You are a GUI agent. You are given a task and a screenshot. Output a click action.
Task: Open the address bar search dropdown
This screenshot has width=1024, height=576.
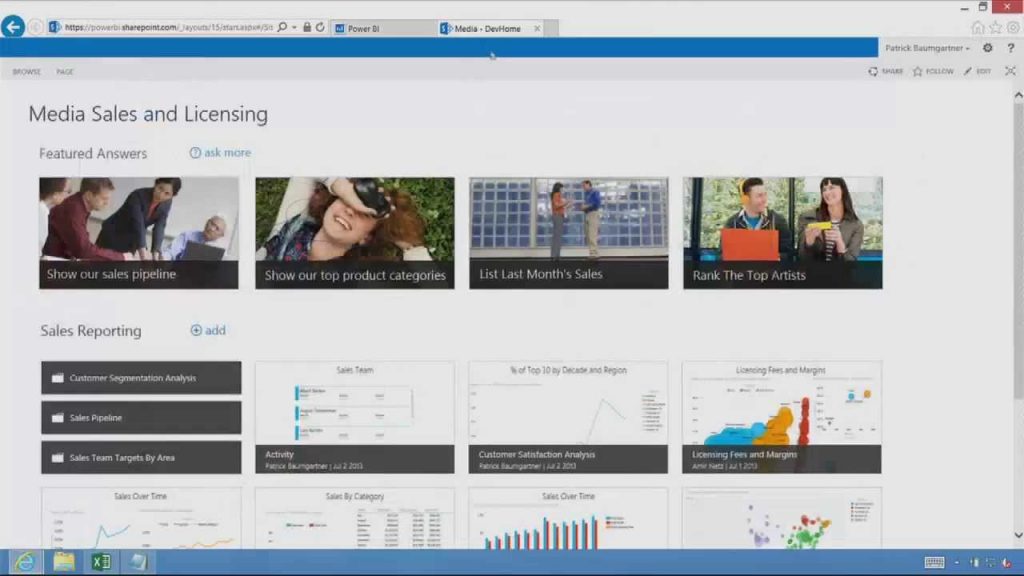[294, 27]
